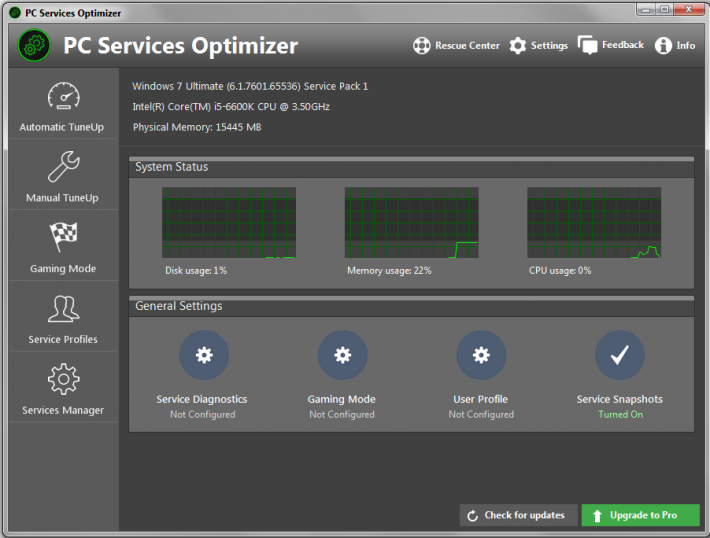Select Service Profiles sidebar label

point(63,339)
